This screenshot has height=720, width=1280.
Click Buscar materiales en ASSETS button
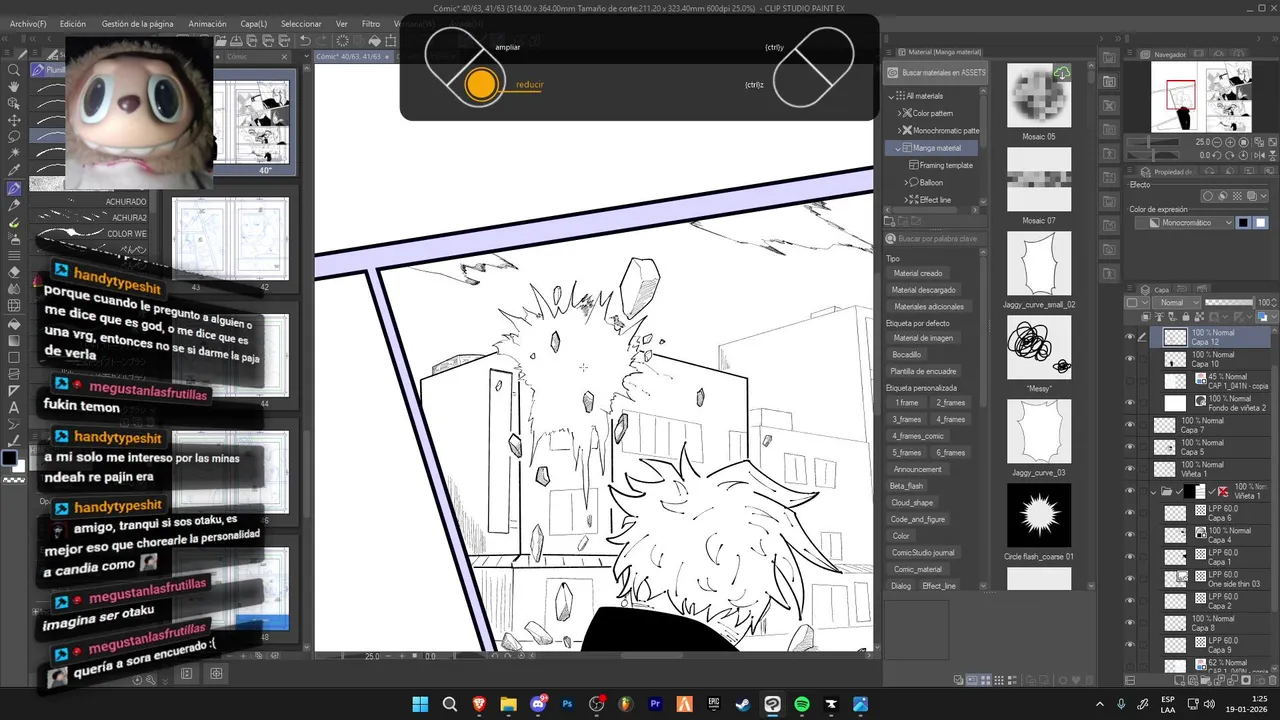coord(936,72)
